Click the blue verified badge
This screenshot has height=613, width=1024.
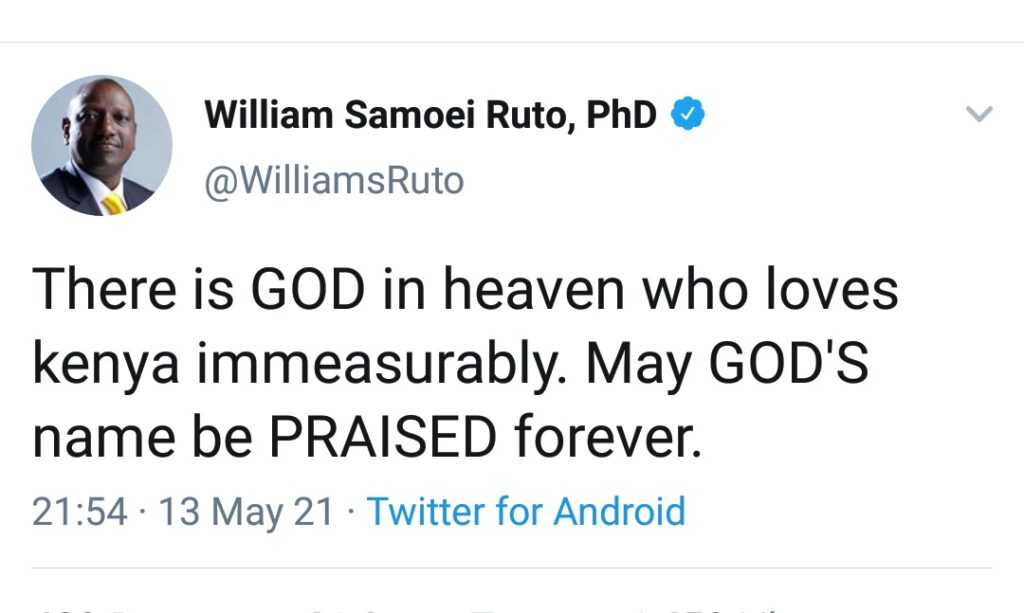coord(688,116)
